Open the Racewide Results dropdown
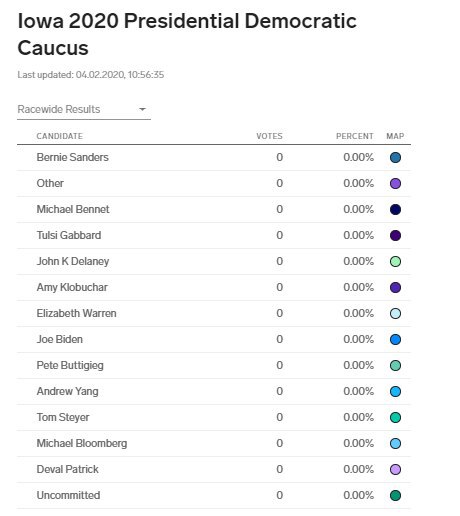This screenshot has width=460, height=516. 84,109
